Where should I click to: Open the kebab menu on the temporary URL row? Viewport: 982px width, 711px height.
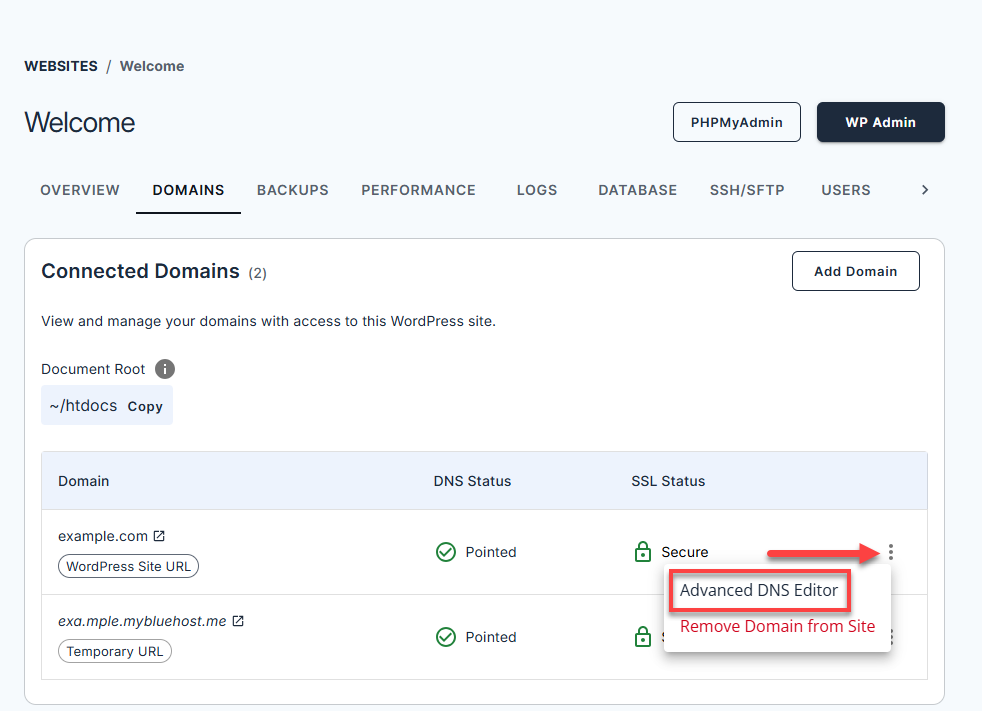[x=890, y=637]
